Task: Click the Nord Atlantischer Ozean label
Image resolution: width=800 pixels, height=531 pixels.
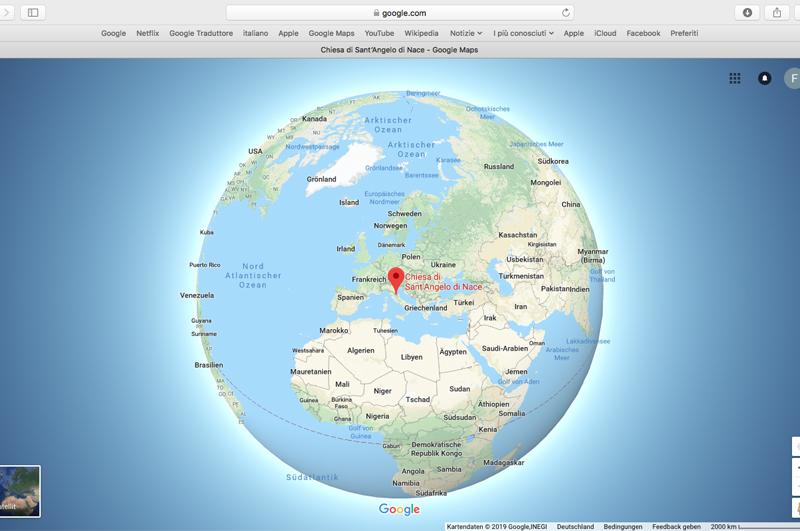Action: pos(253,275)
